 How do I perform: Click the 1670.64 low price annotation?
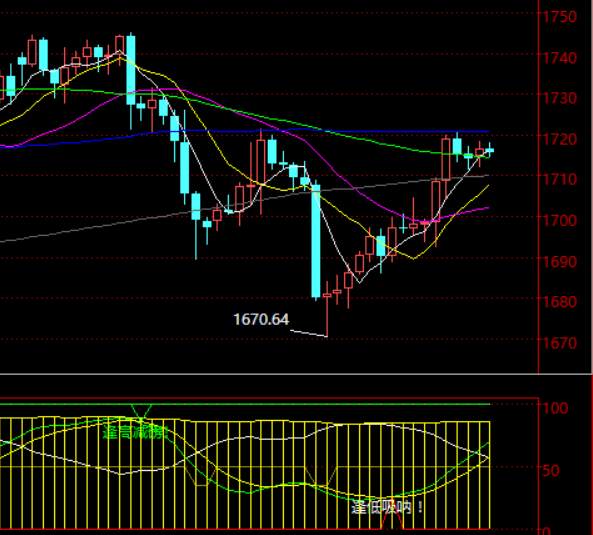coord(261,319)
